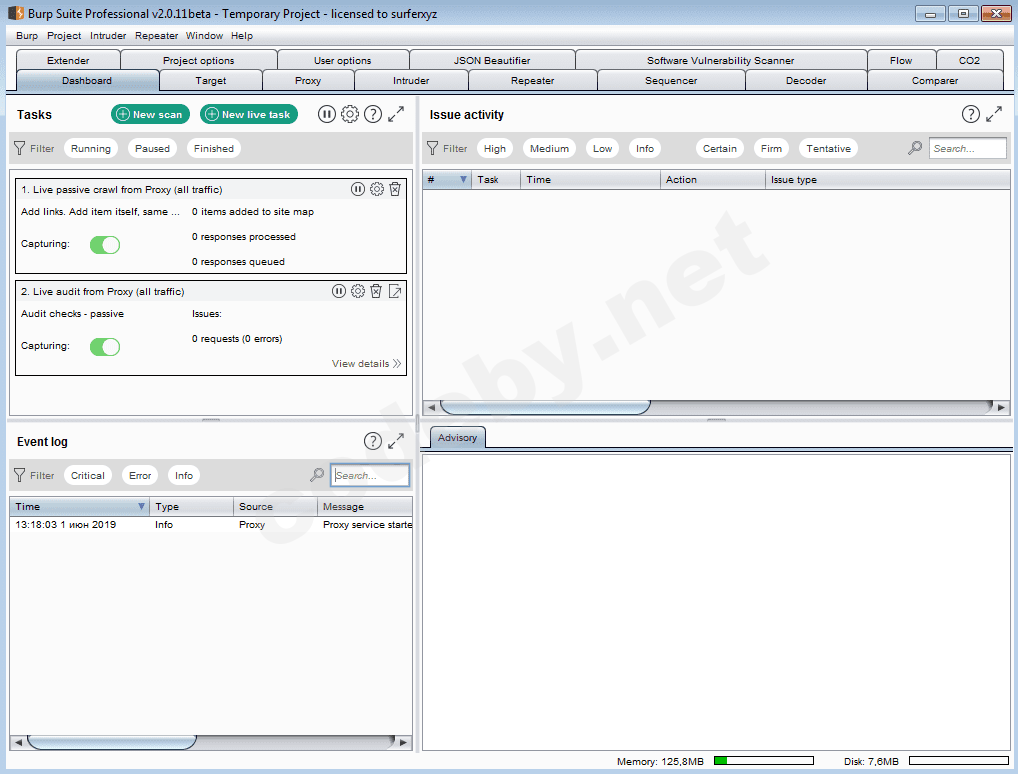Click the Burp Suite logo in title bar
The image size is (1018, 774).
(16, 13)
